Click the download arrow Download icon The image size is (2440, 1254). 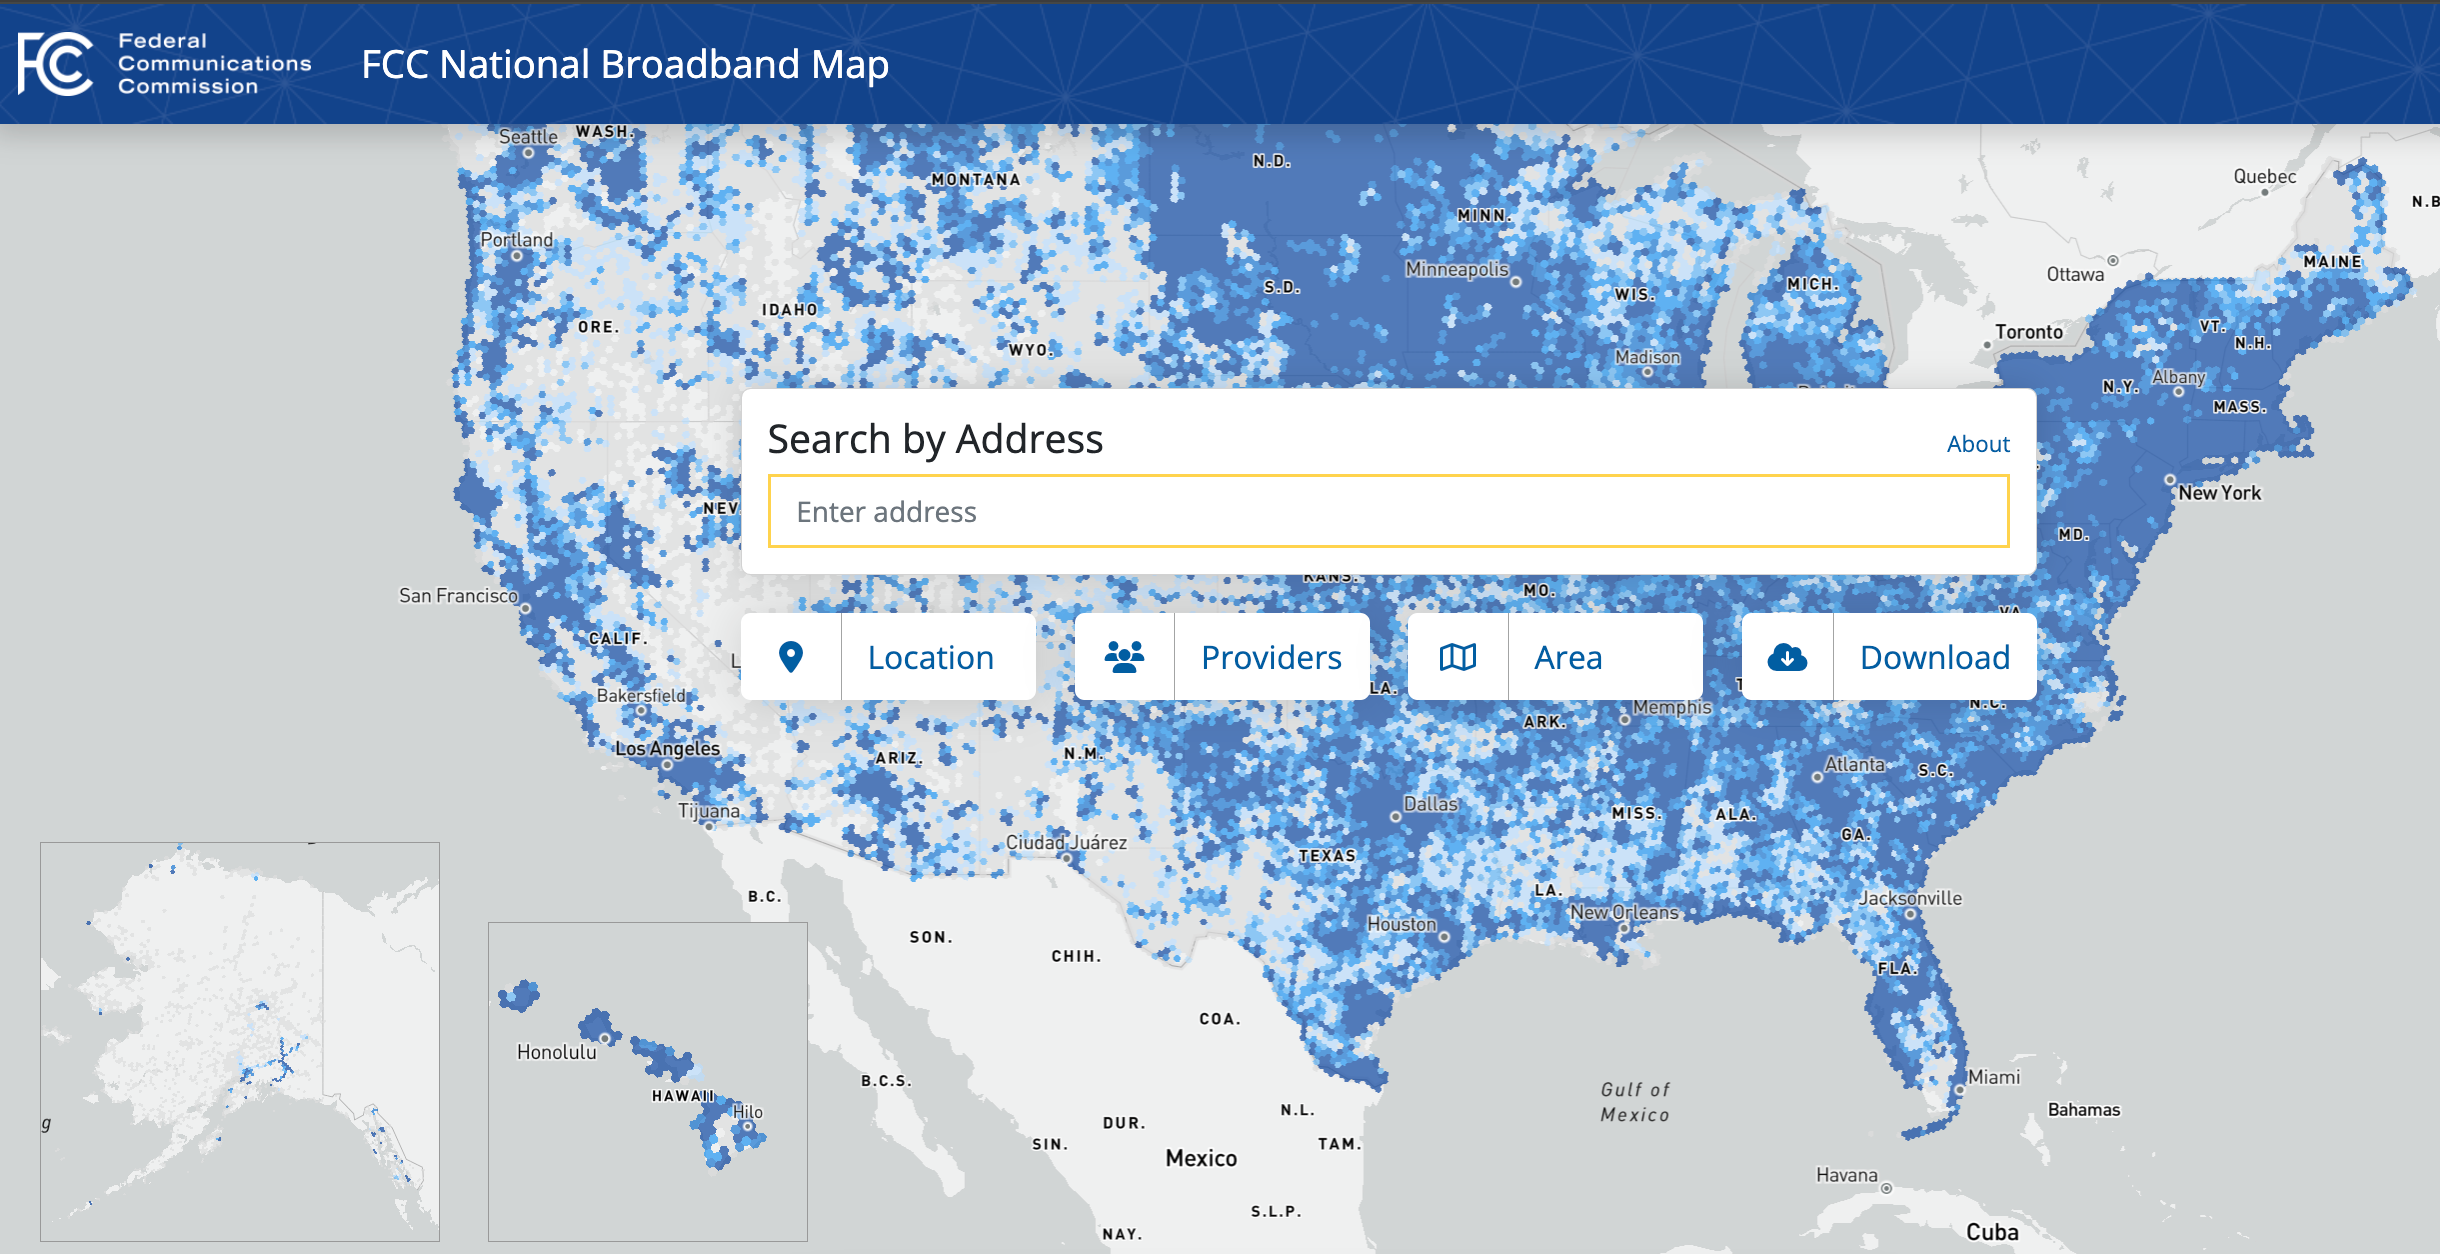pos(1788,656)
